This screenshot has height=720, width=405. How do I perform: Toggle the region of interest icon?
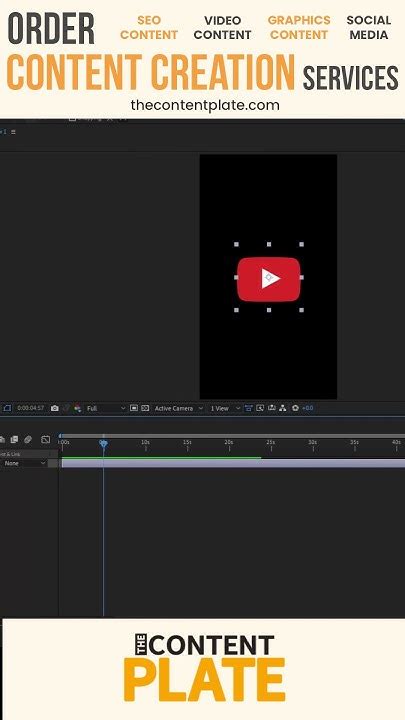(134, 408)
